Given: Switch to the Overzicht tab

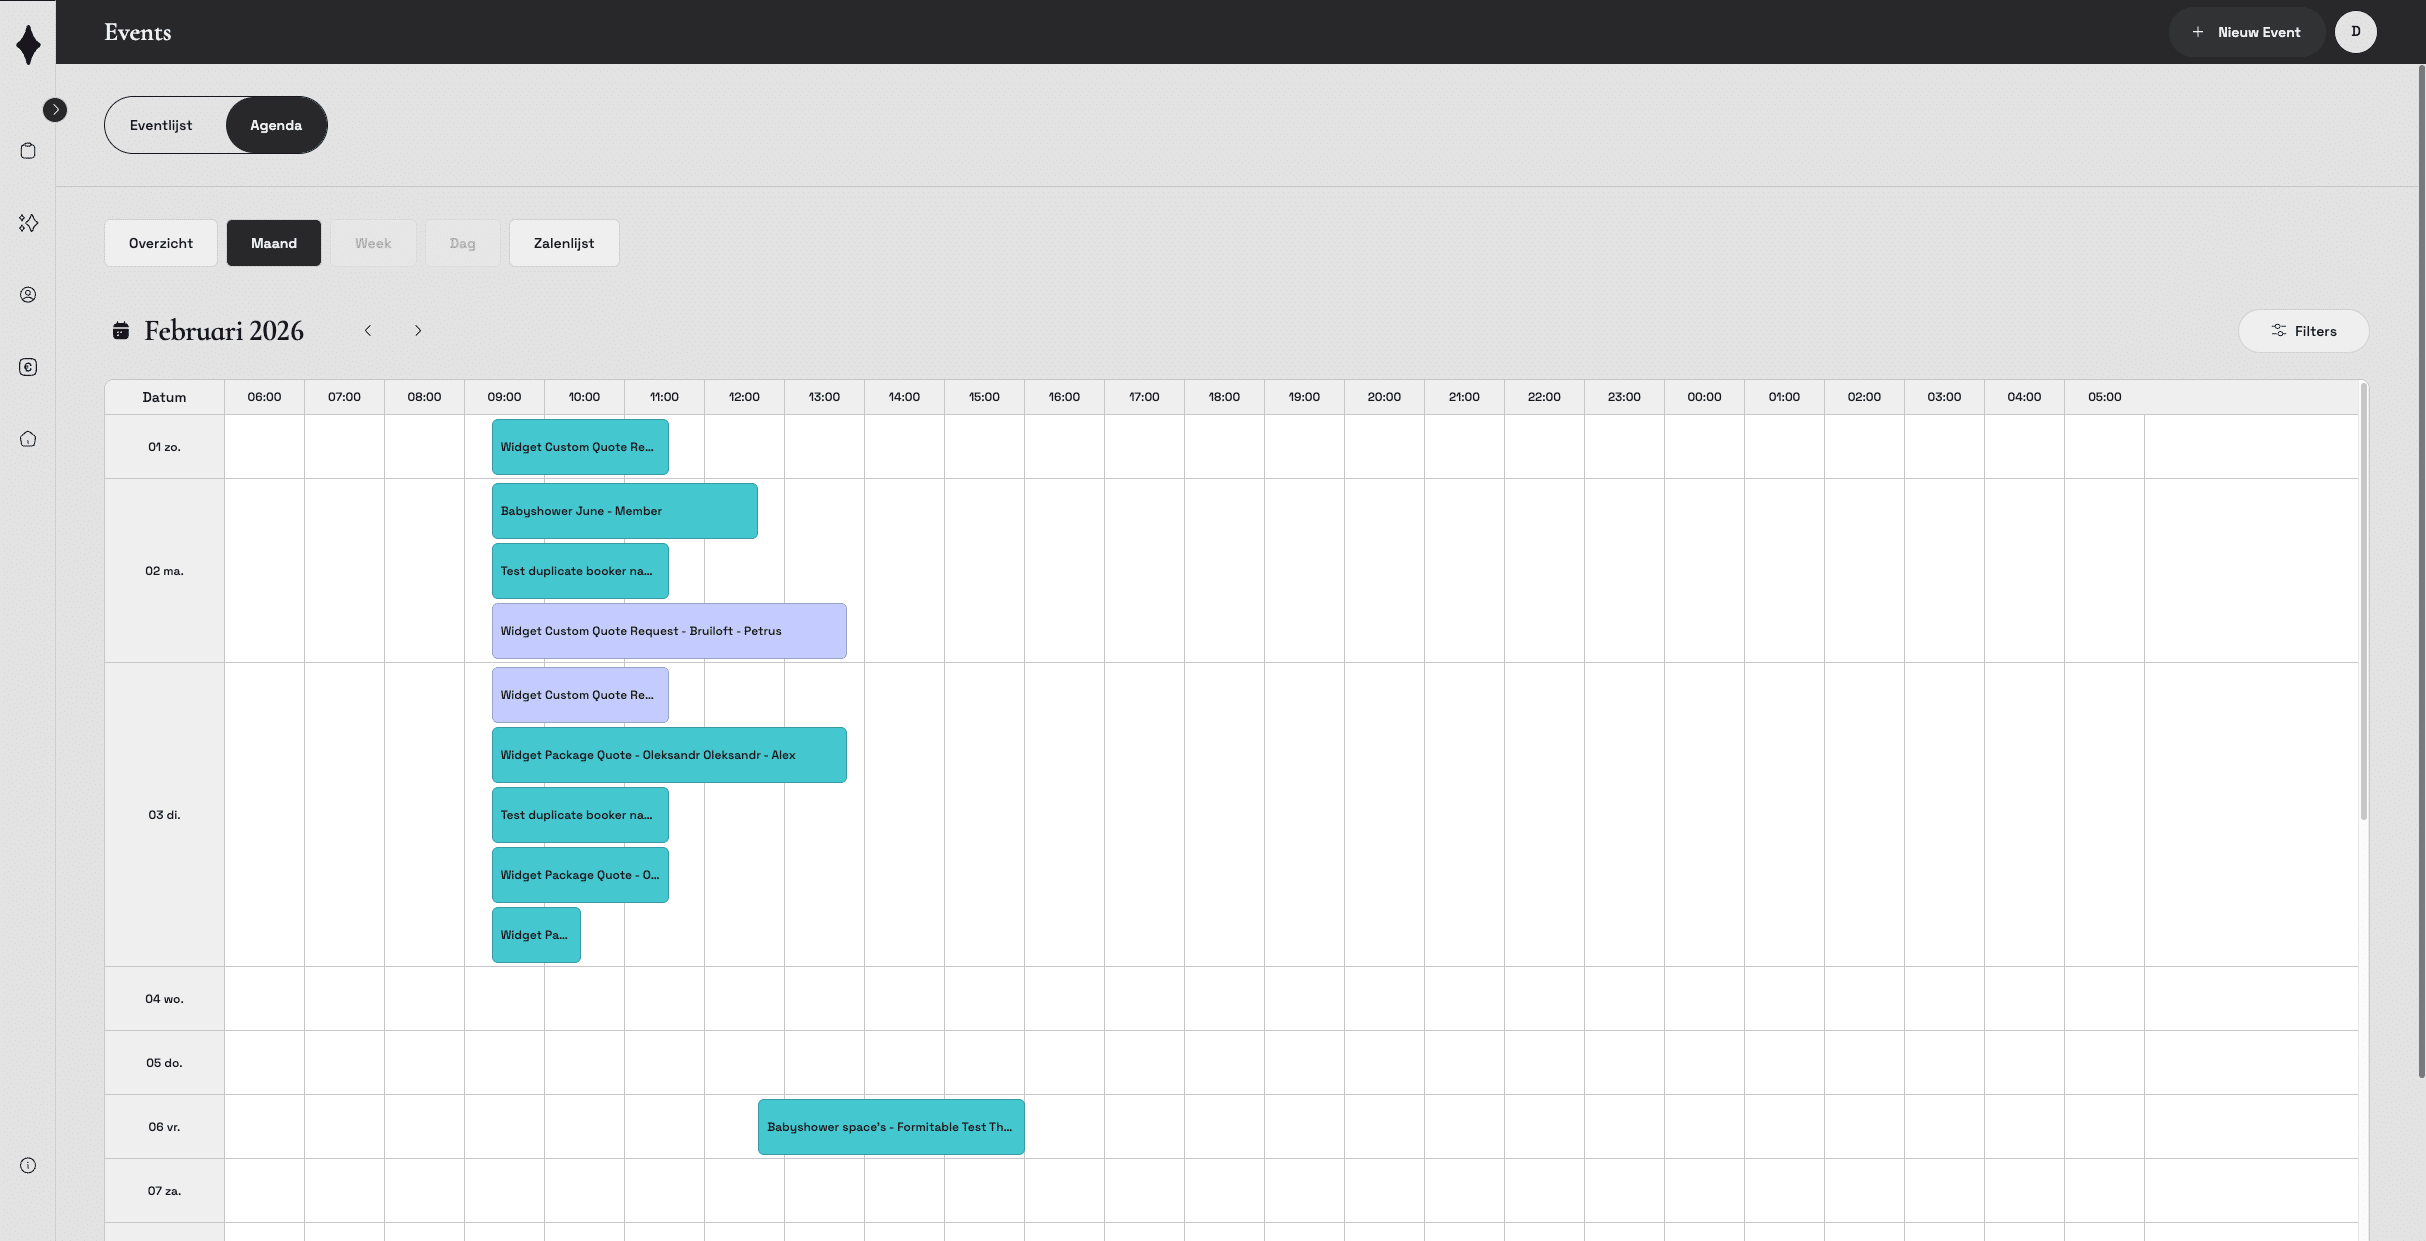Looking at the screenshot, I should [161, 243].
